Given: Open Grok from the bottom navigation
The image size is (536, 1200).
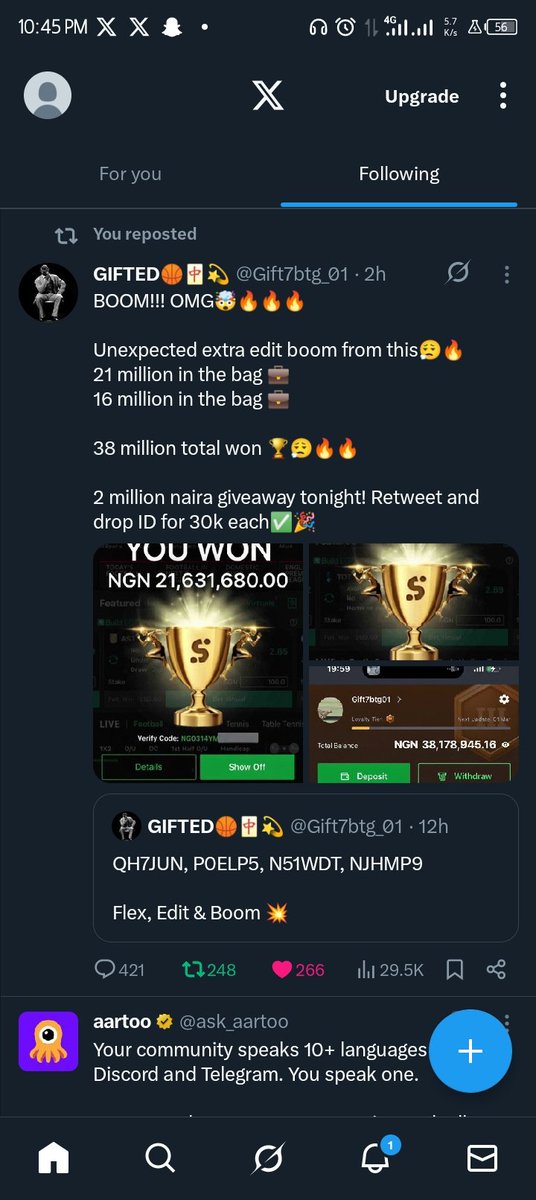Looking at the screenshot, I should tap(268, 1157).
